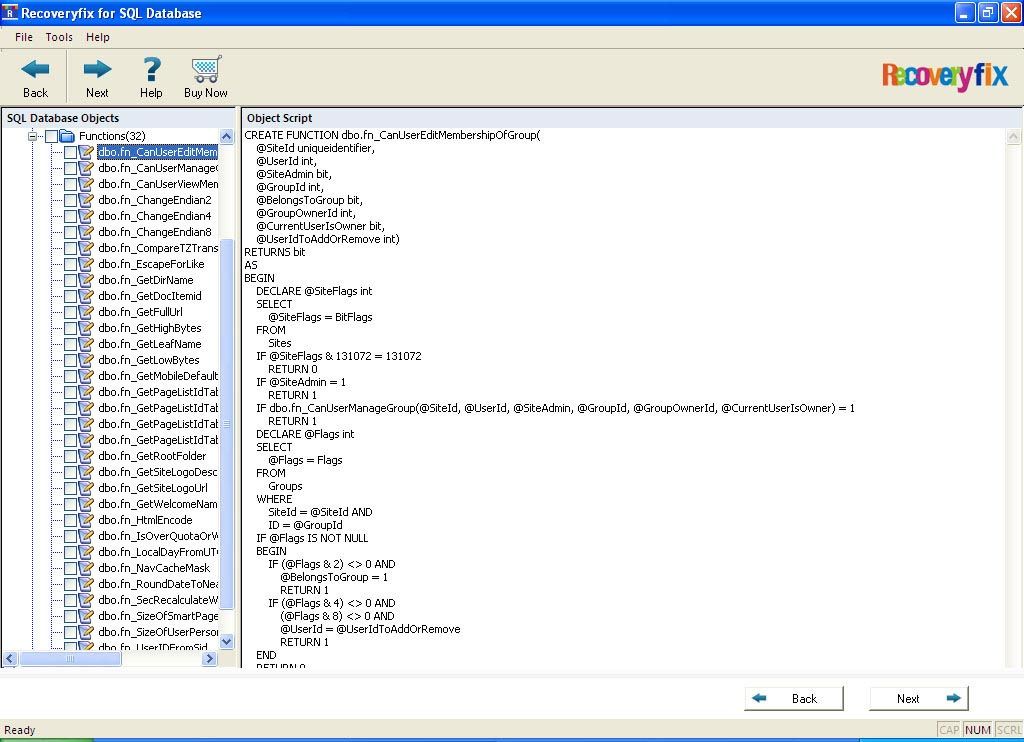
Task: Select dbo.fn_NavCacheMask in the tree
Action: coord(154,568)
